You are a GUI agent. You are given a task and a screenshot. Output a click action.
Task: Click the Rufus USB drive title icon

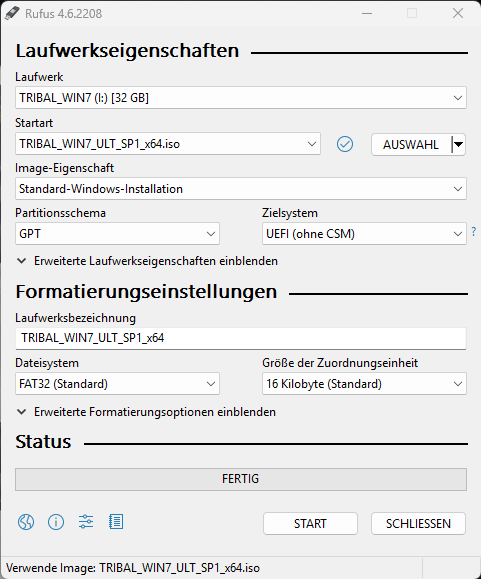(12, 14)
